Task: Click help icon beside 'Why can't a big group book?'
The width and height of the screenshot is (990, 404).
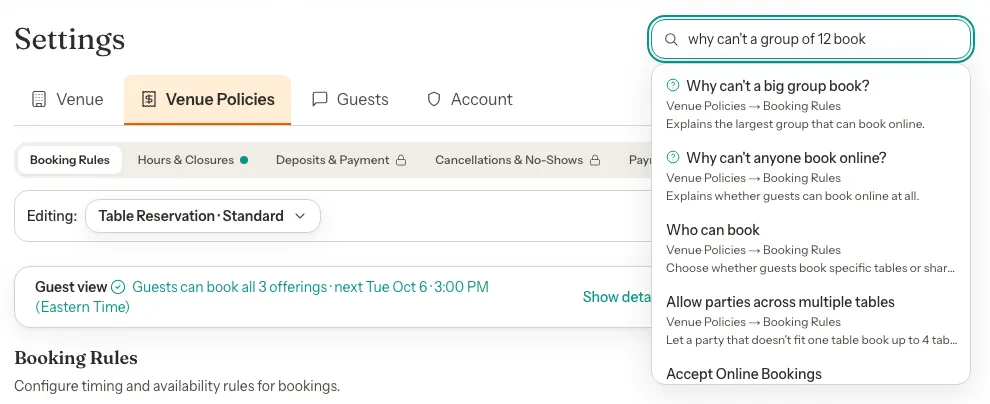Action: point(673,85)
